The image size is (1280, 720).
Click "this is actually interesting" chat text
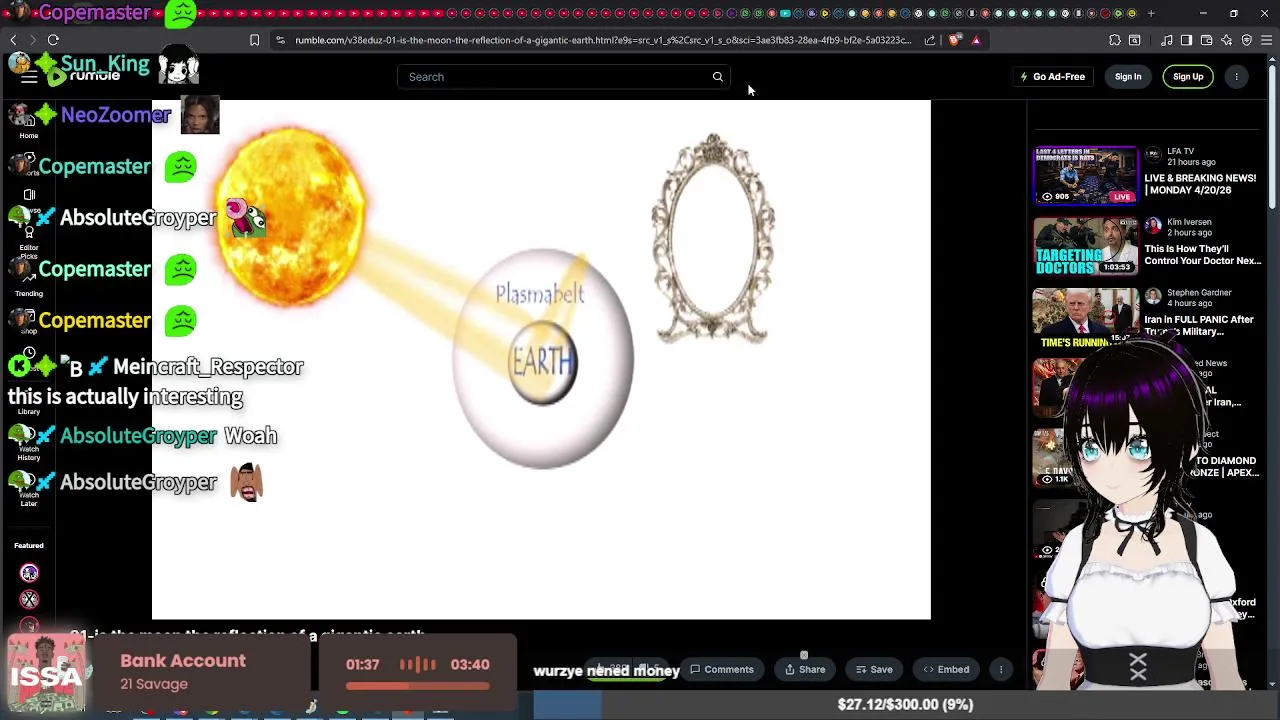(x=126, y=397)
